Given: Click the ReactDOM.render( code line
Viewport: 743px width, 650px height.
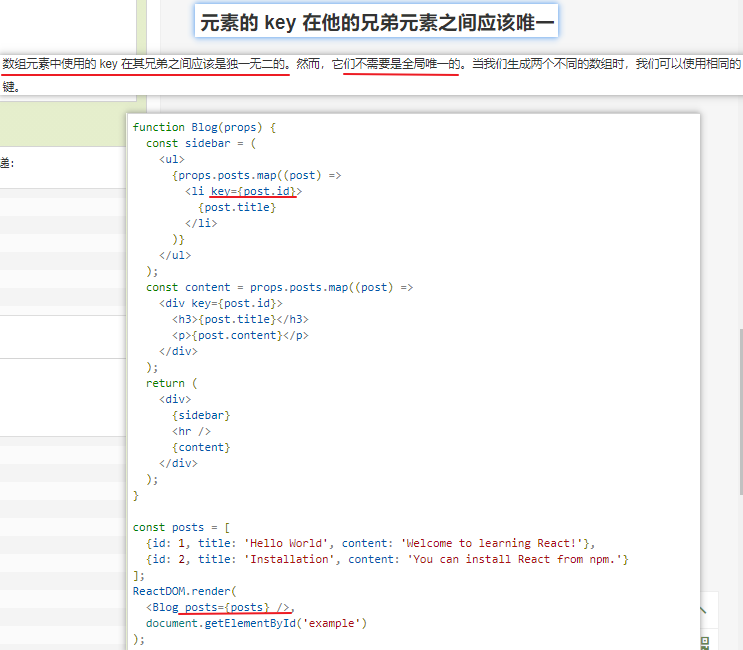Looking at the screenshot, I should point(185,591).
